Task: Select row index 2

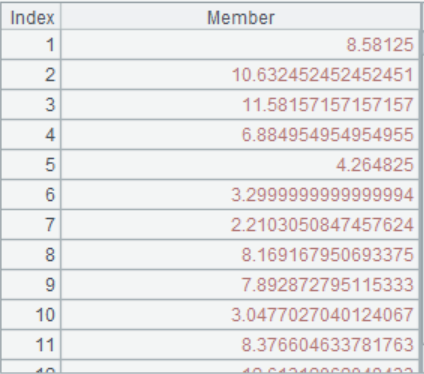Action: [31, 75]
